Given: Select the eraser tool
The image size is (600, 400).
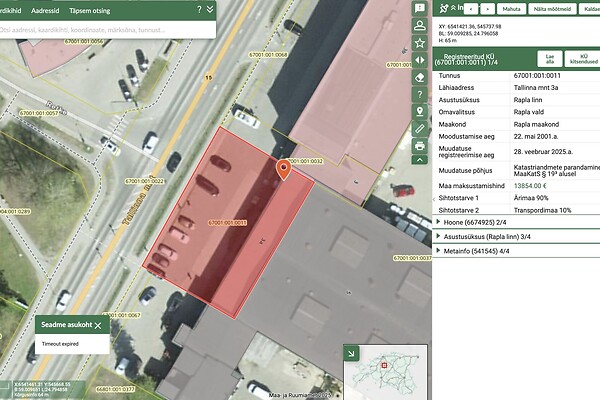Looking at the screenshot, I should coord(419,77).
